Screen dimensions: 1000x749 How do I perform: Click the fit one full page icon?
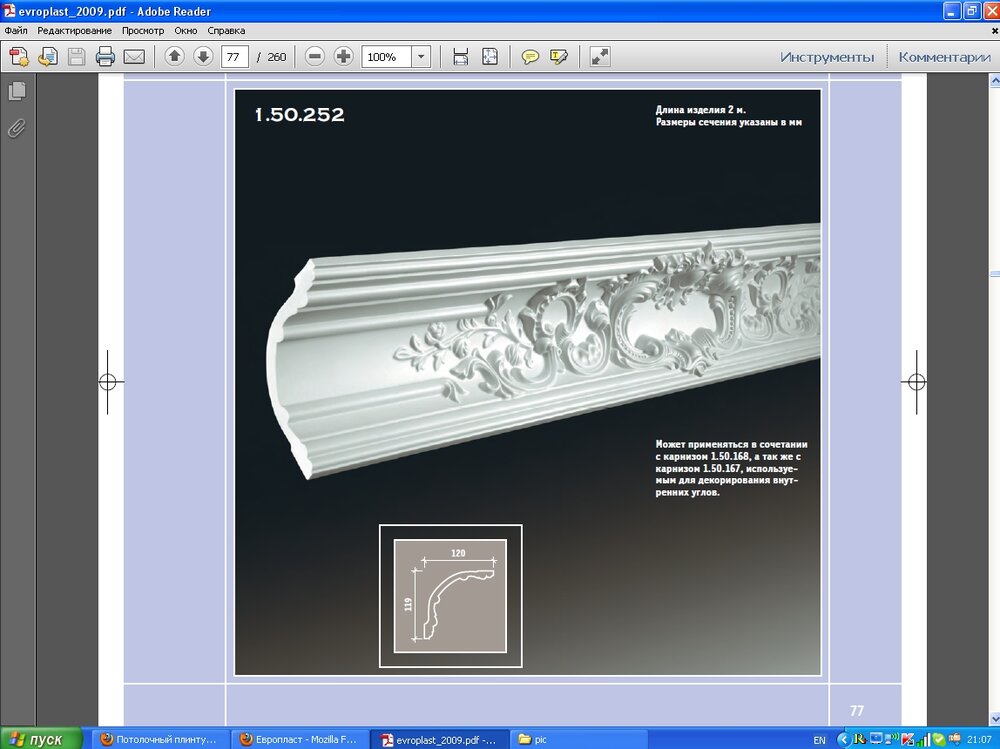[490, 57]
